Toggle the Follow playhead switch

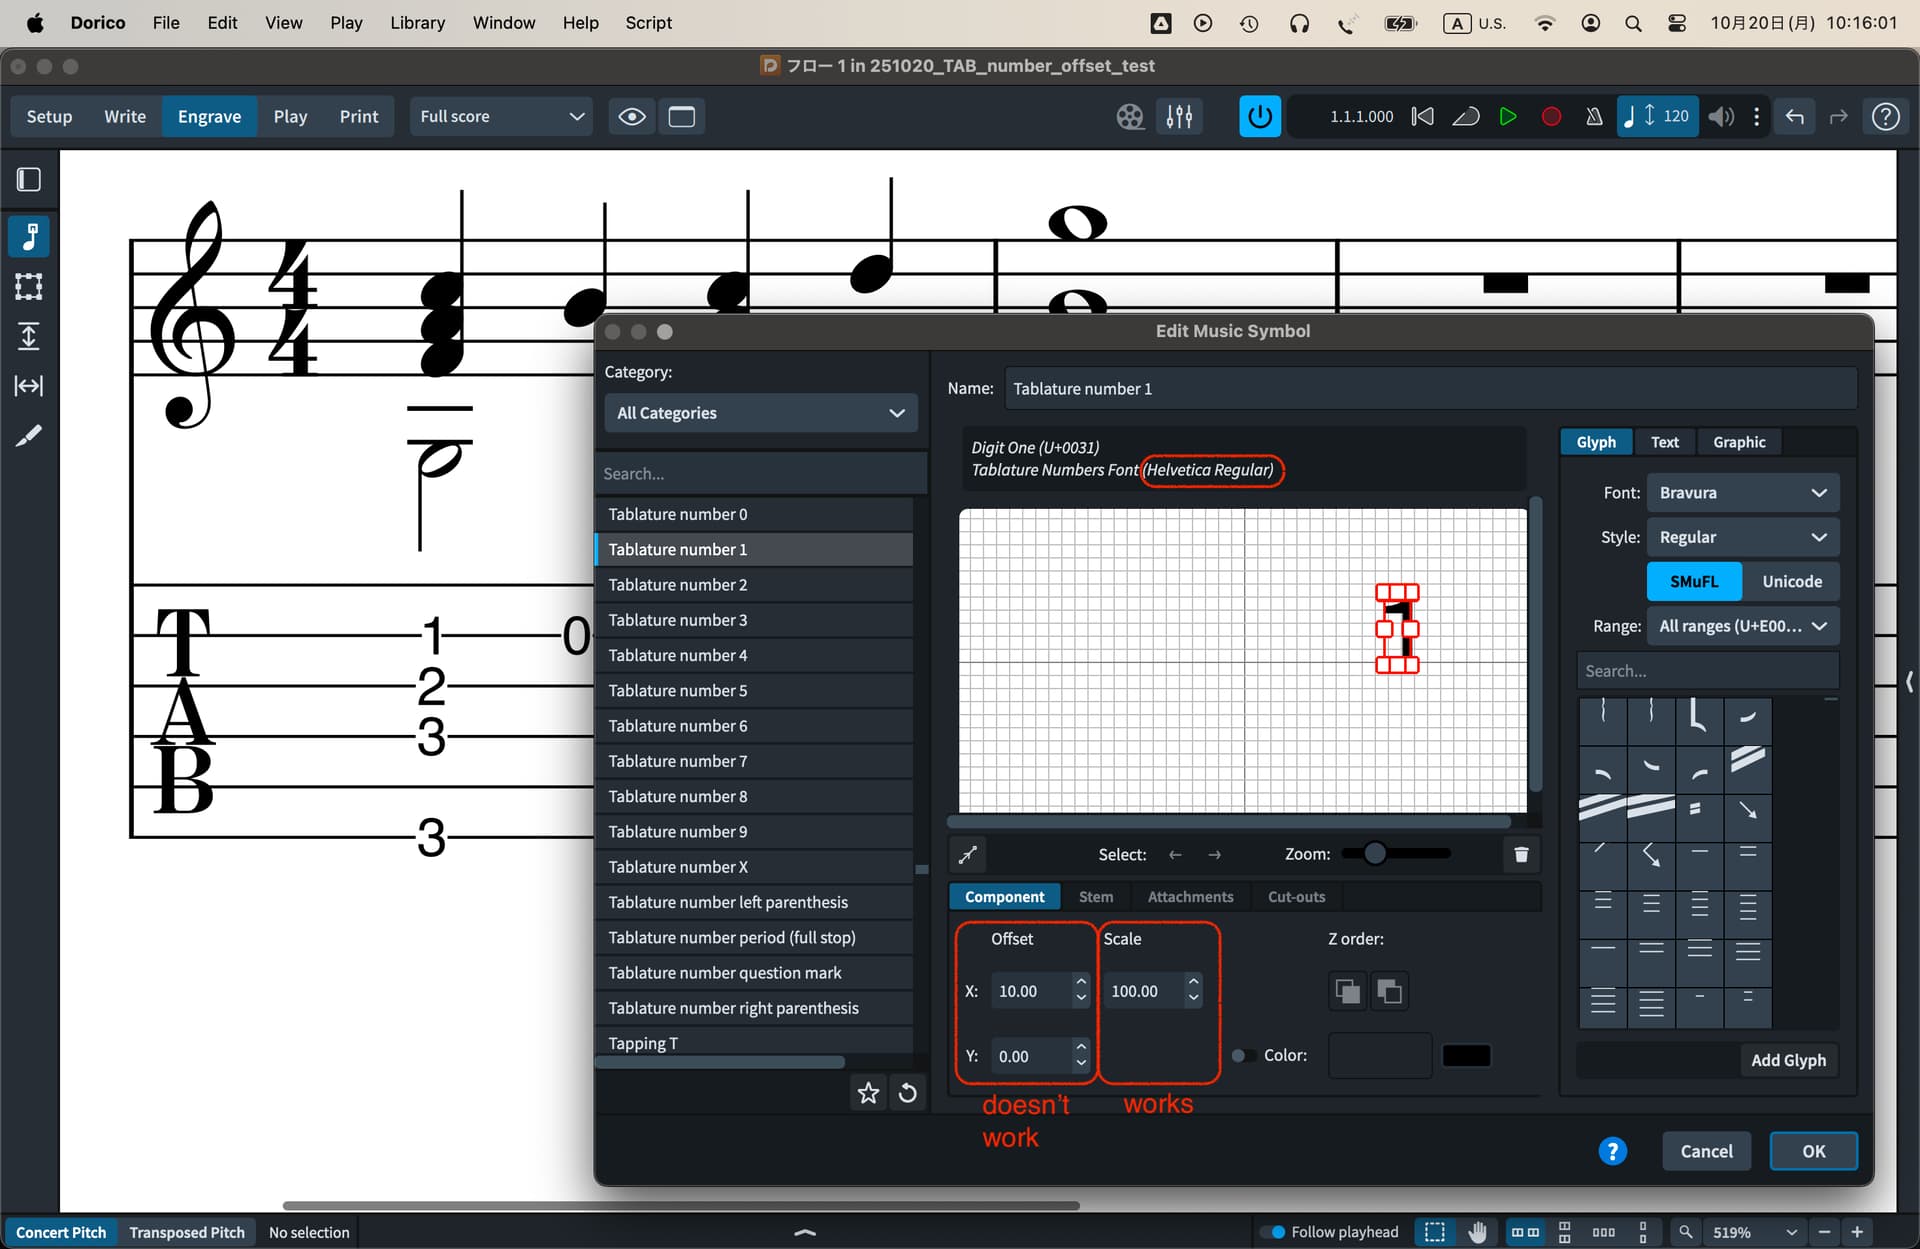pyautogui.click(x=1273, y=1232)
